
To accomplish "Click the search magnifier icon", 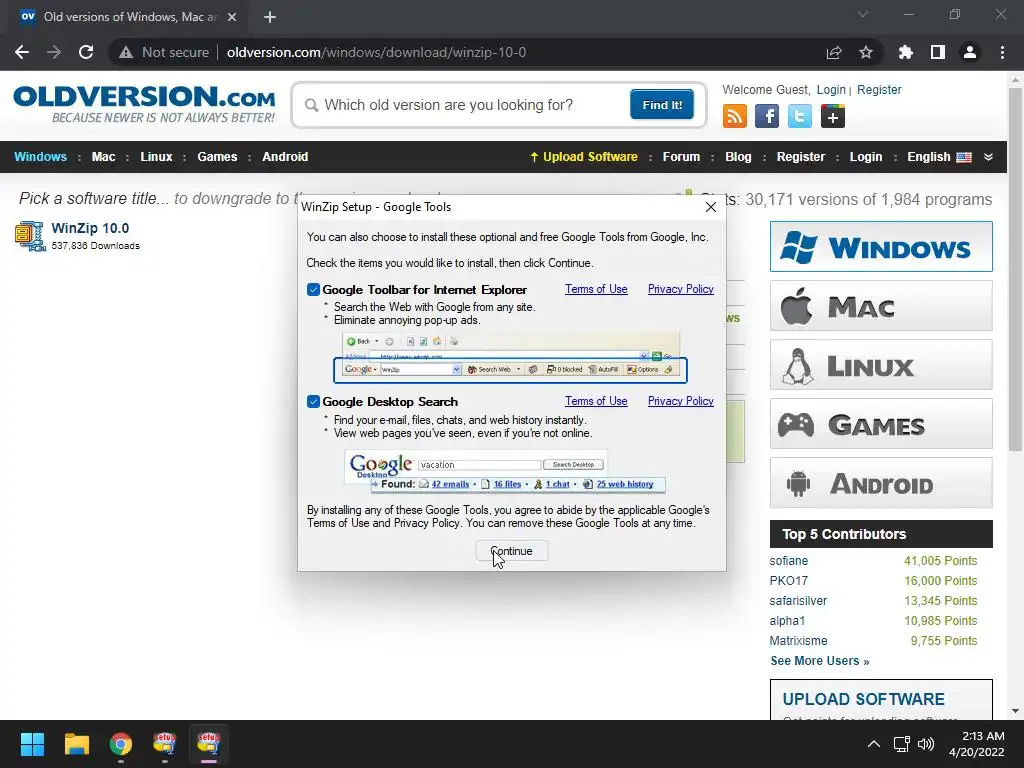I will [312, 105].
